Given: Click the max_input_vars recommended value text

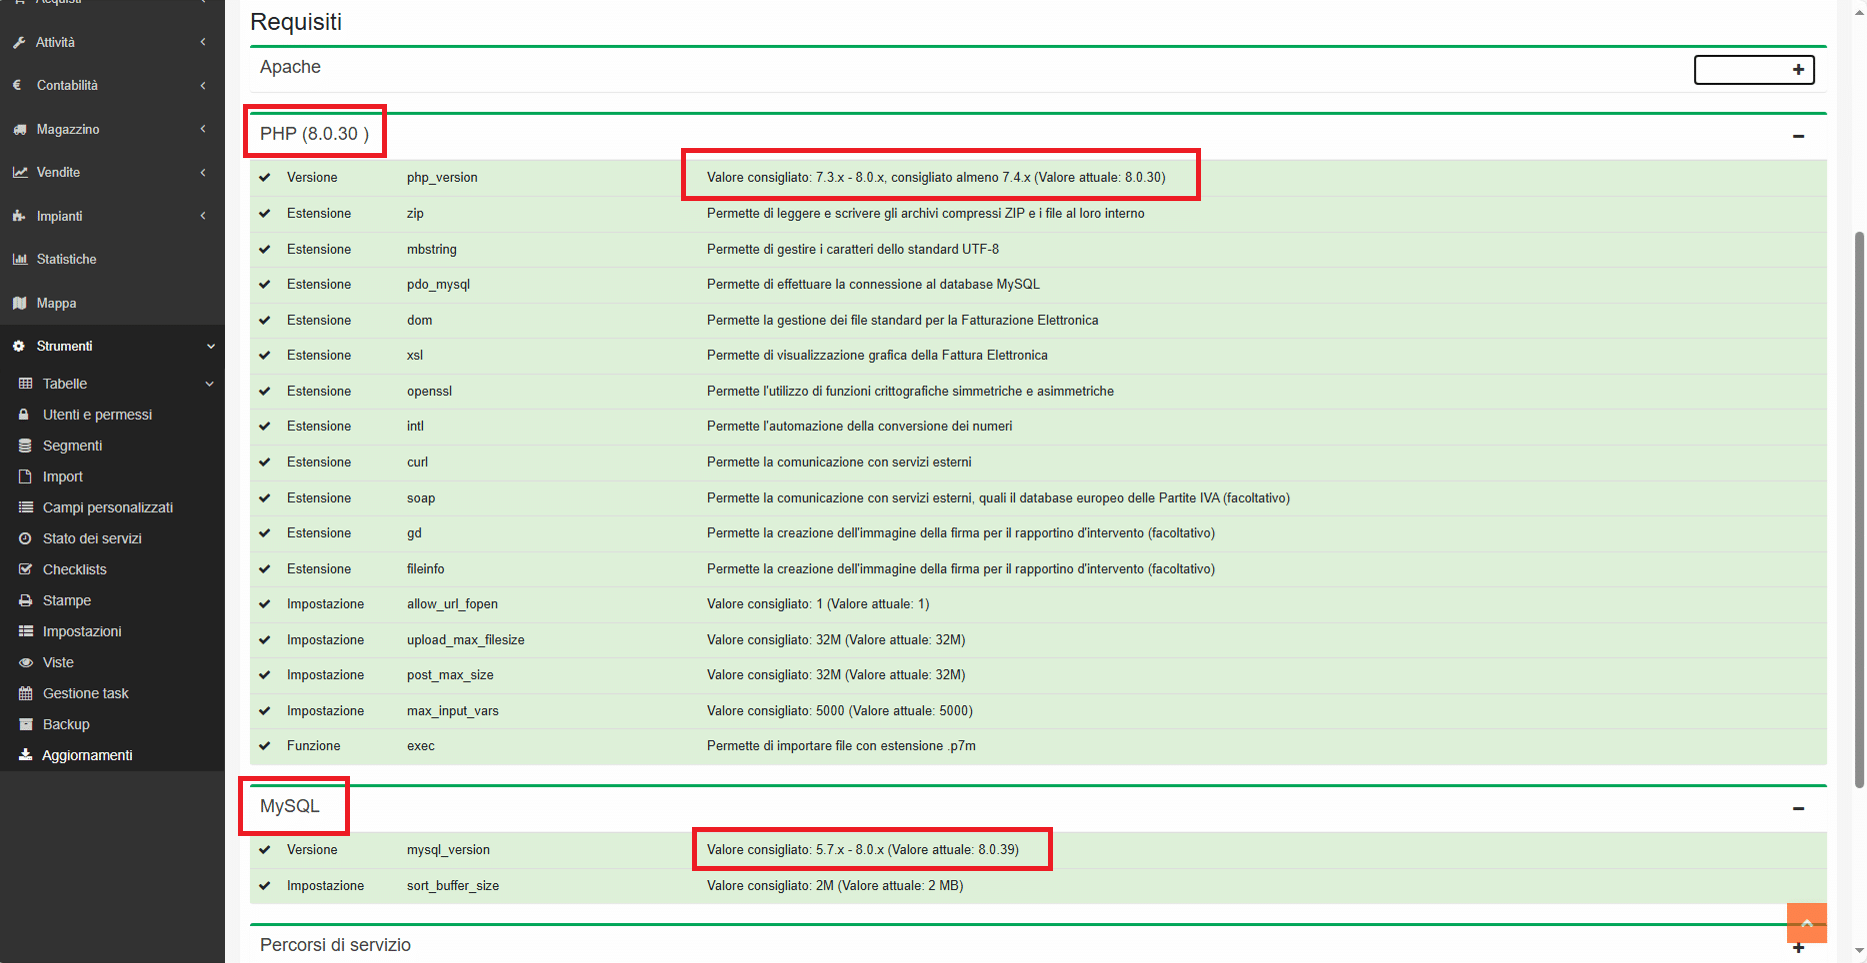Looking at the screenshot, I should (x=840, y=711).
